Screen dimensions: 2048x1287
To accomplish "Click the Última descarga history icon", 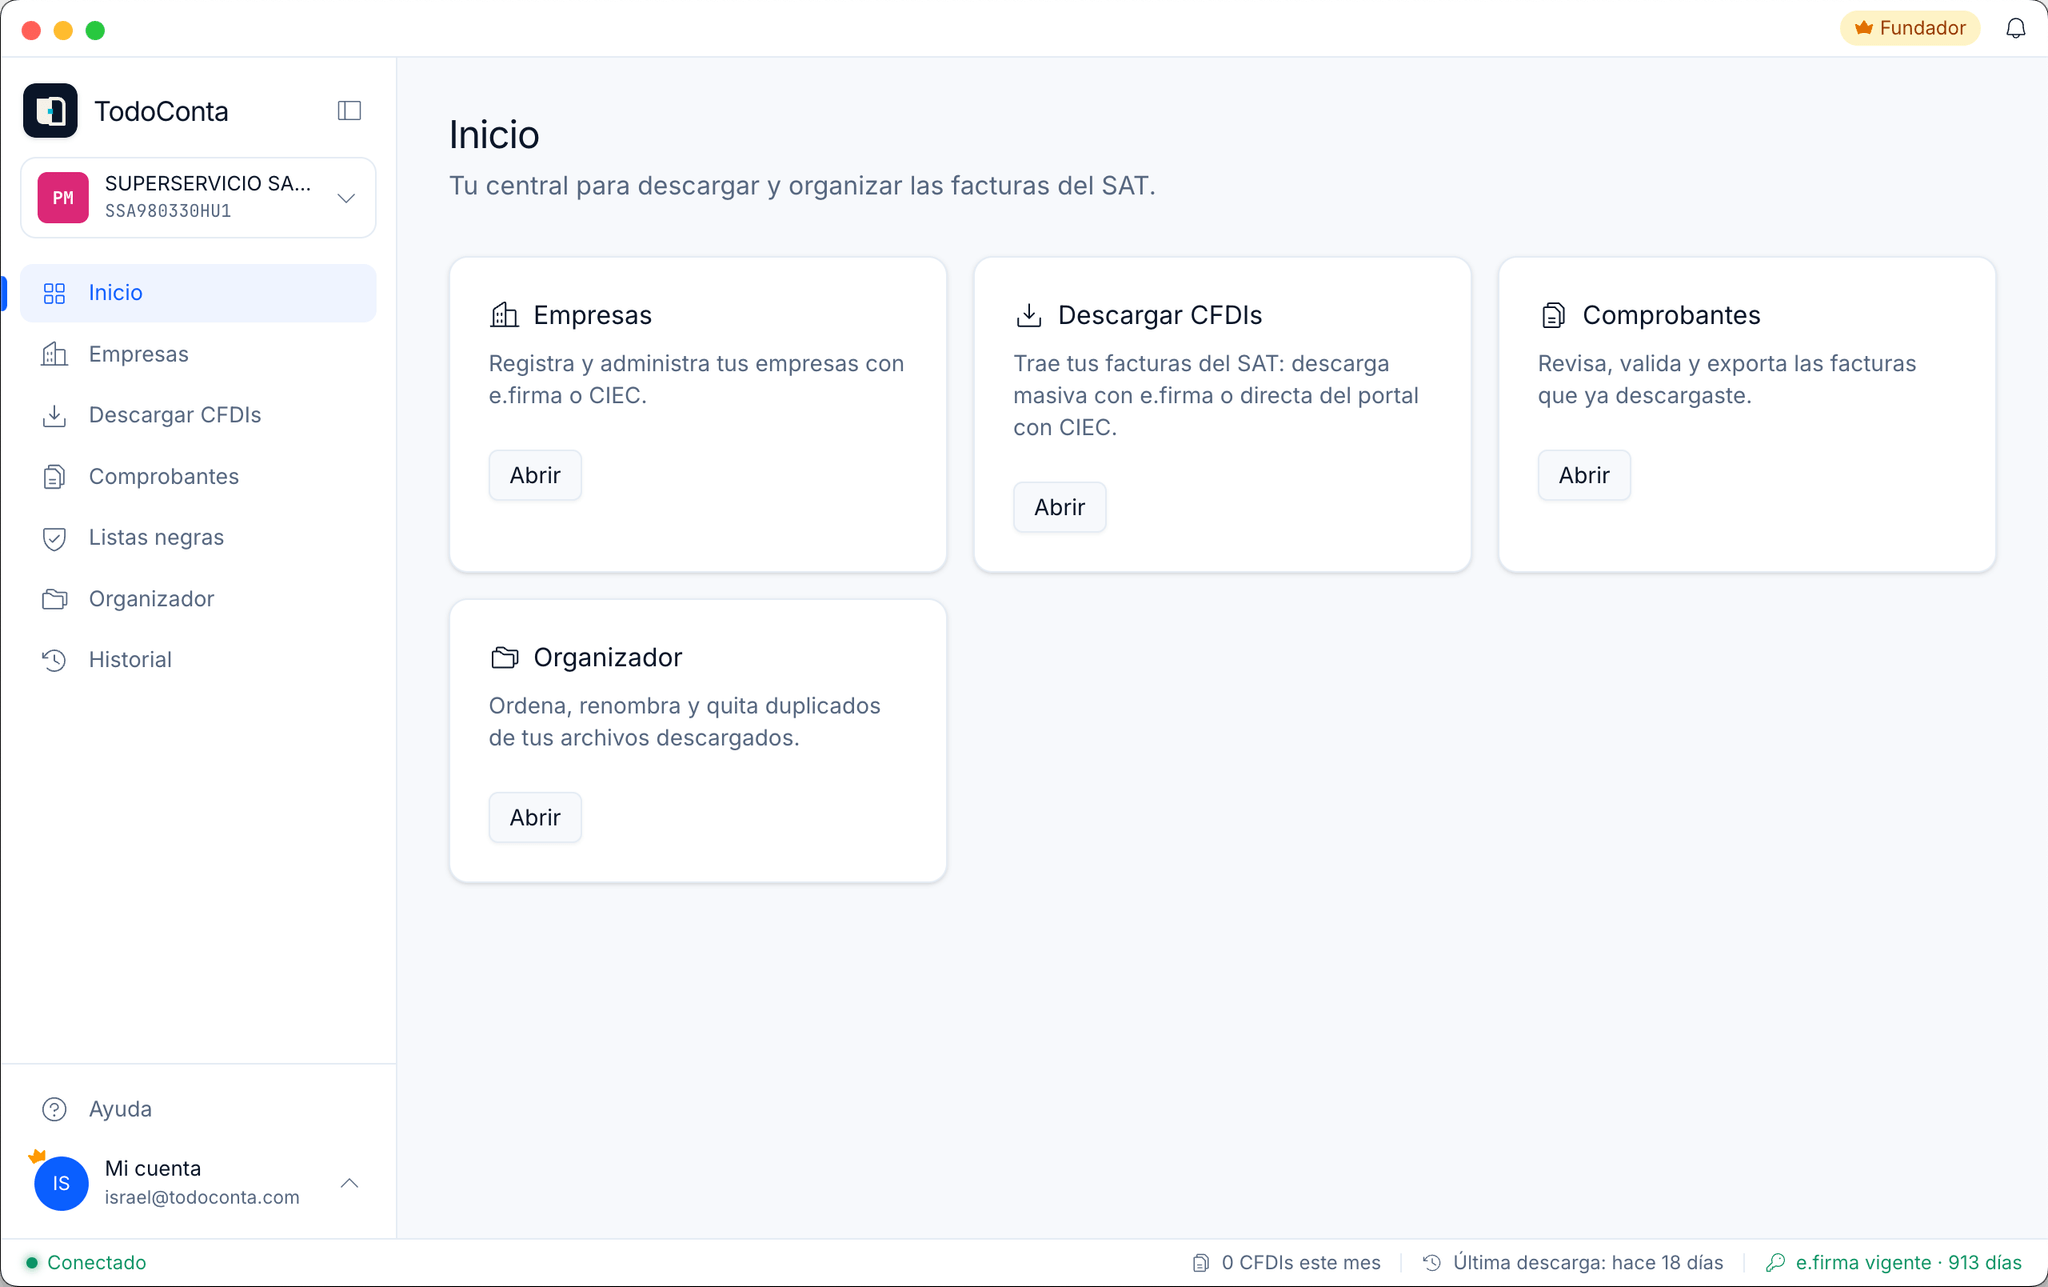I will coord(1432,1263).
